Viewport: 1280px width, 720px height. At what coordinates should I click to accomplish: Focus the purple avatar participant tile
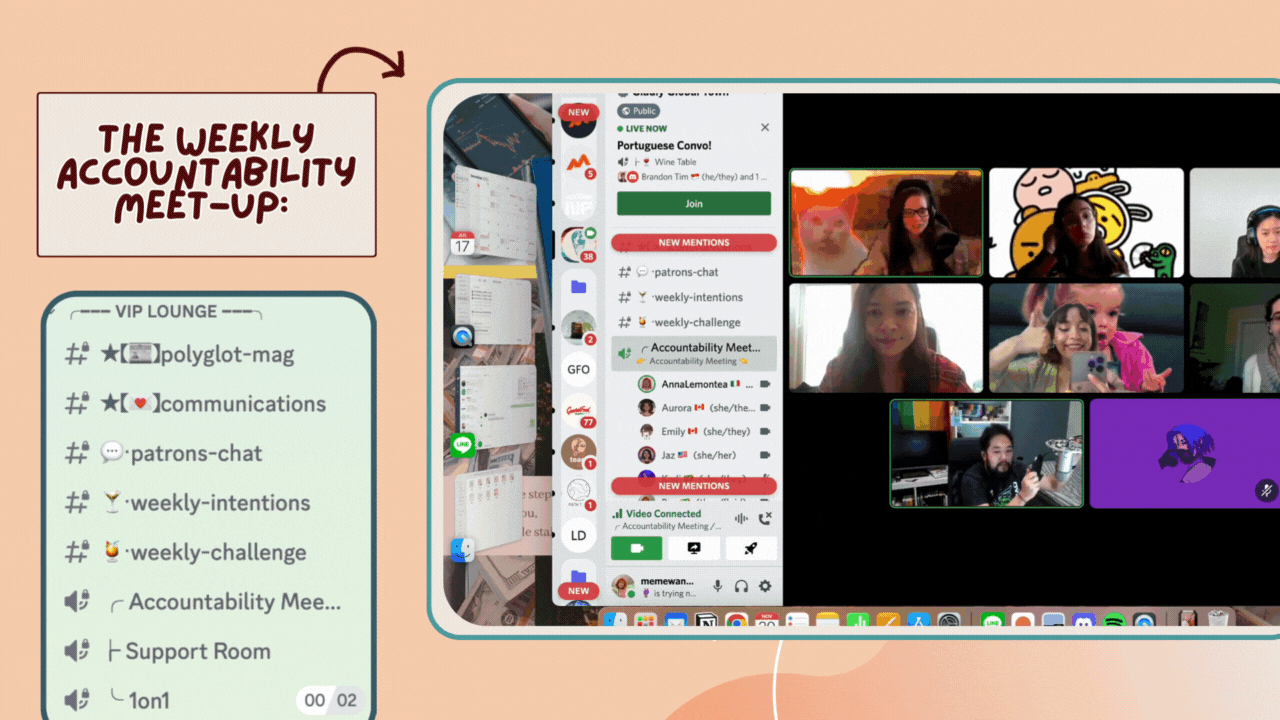pyautogui.click(x=1185, y=454)
